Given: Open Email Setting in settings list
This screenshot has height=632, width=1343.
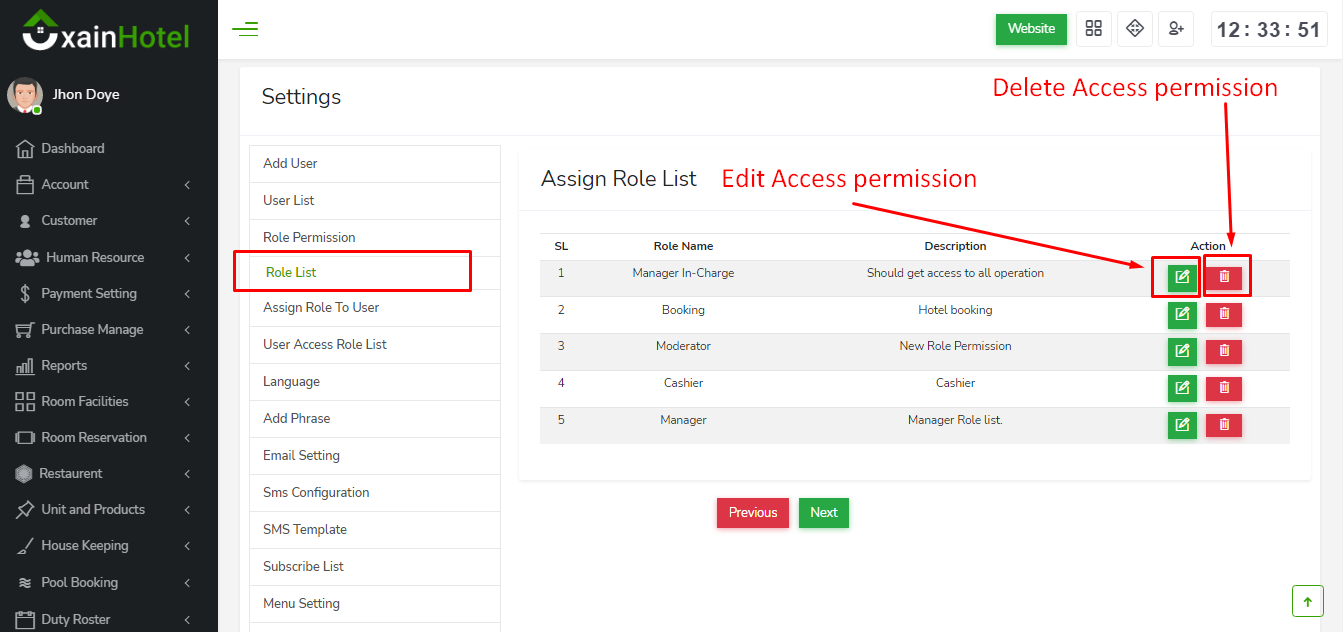Looking at the screenshot, I should [x=301, y=455].
